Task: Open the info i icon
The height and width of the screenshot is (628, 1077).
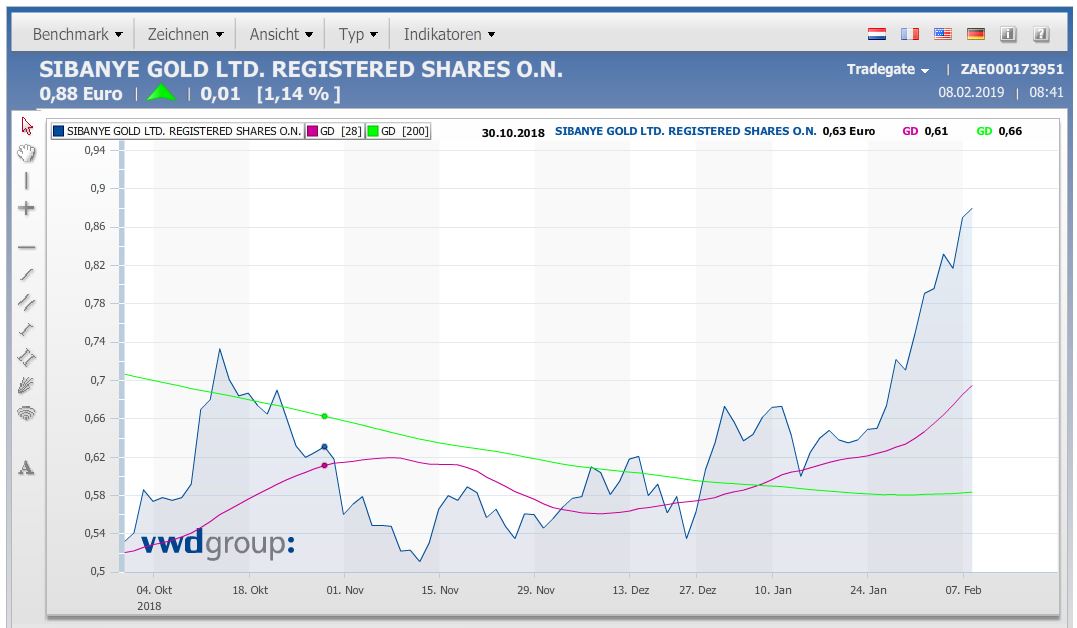Action: tap(1009, 34)
